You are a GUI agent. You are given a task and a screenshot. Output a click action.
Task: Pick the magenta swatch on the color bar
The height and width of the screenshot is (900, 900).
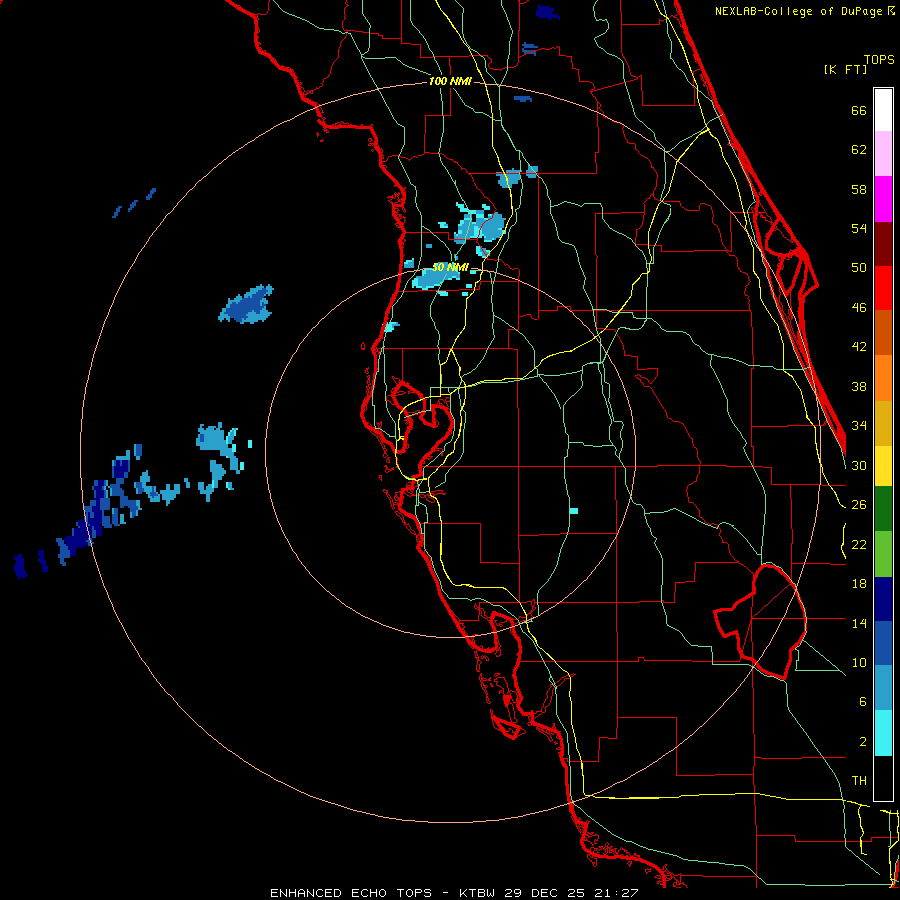point(883,199)
